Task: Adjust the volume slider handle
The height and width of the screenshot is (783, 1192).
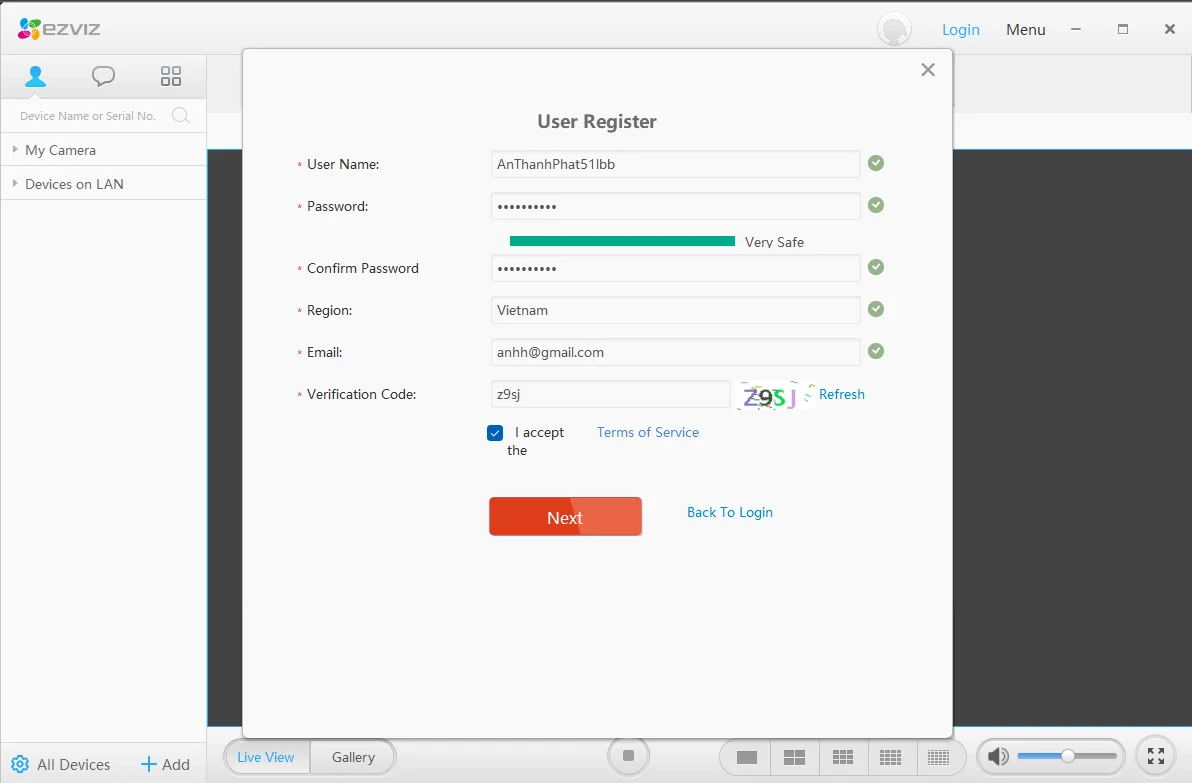Action: pos(1068,756)
